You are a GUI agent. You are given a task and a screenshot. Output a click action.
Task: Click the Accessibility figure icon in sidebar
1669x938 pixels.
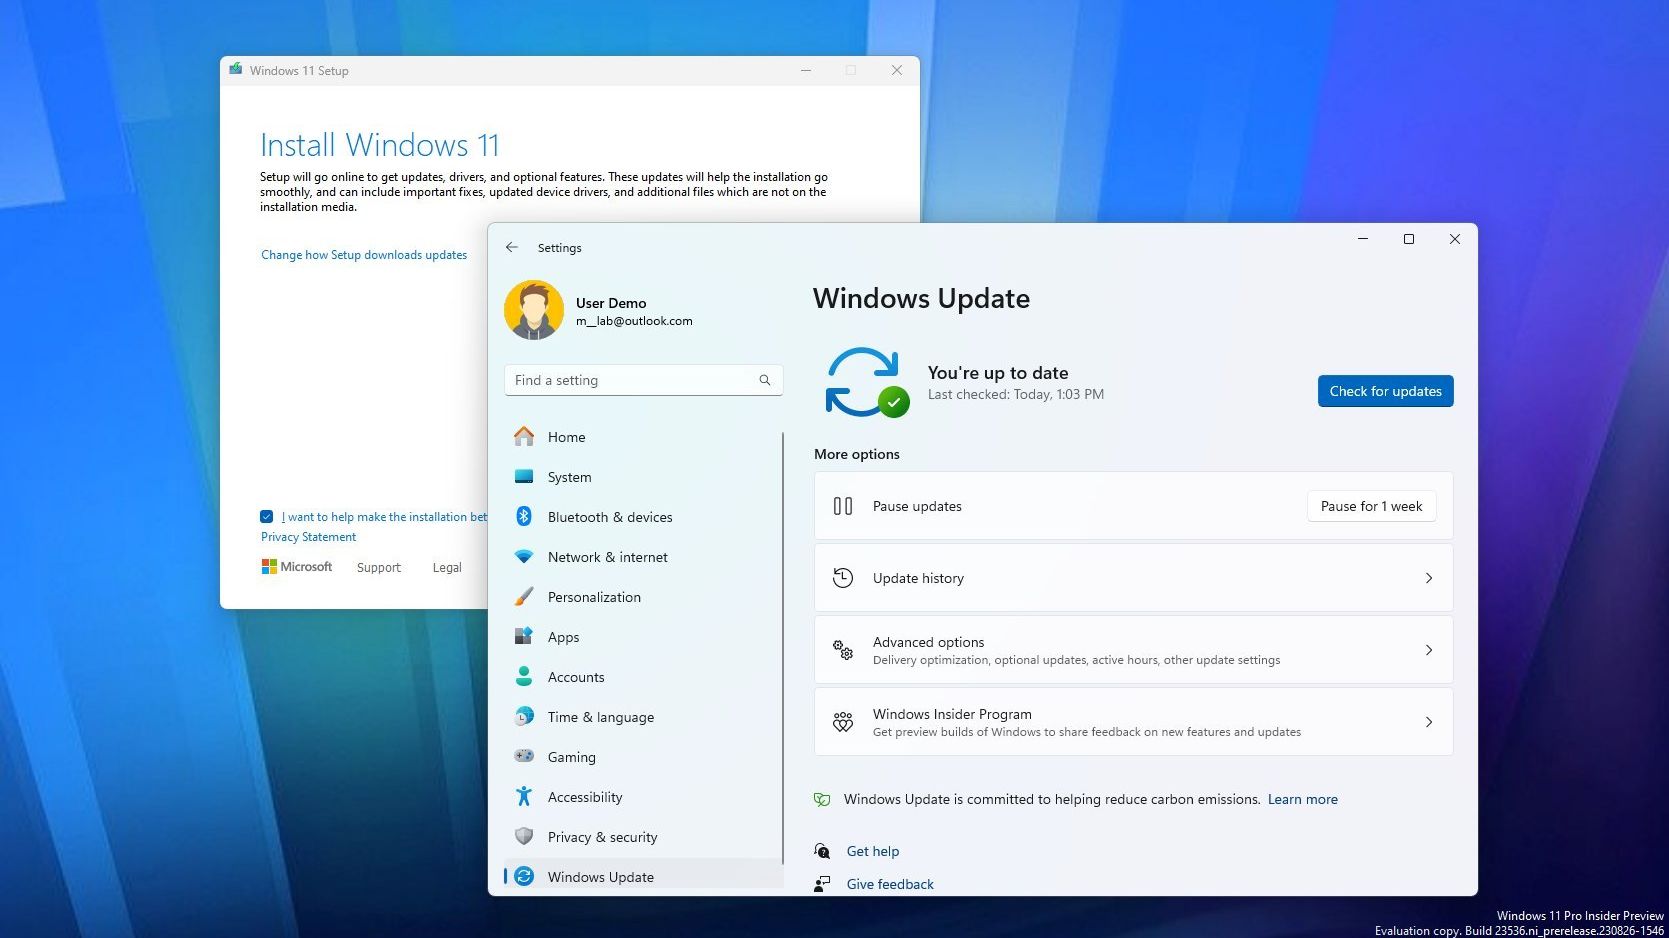(x=524, y=796)
